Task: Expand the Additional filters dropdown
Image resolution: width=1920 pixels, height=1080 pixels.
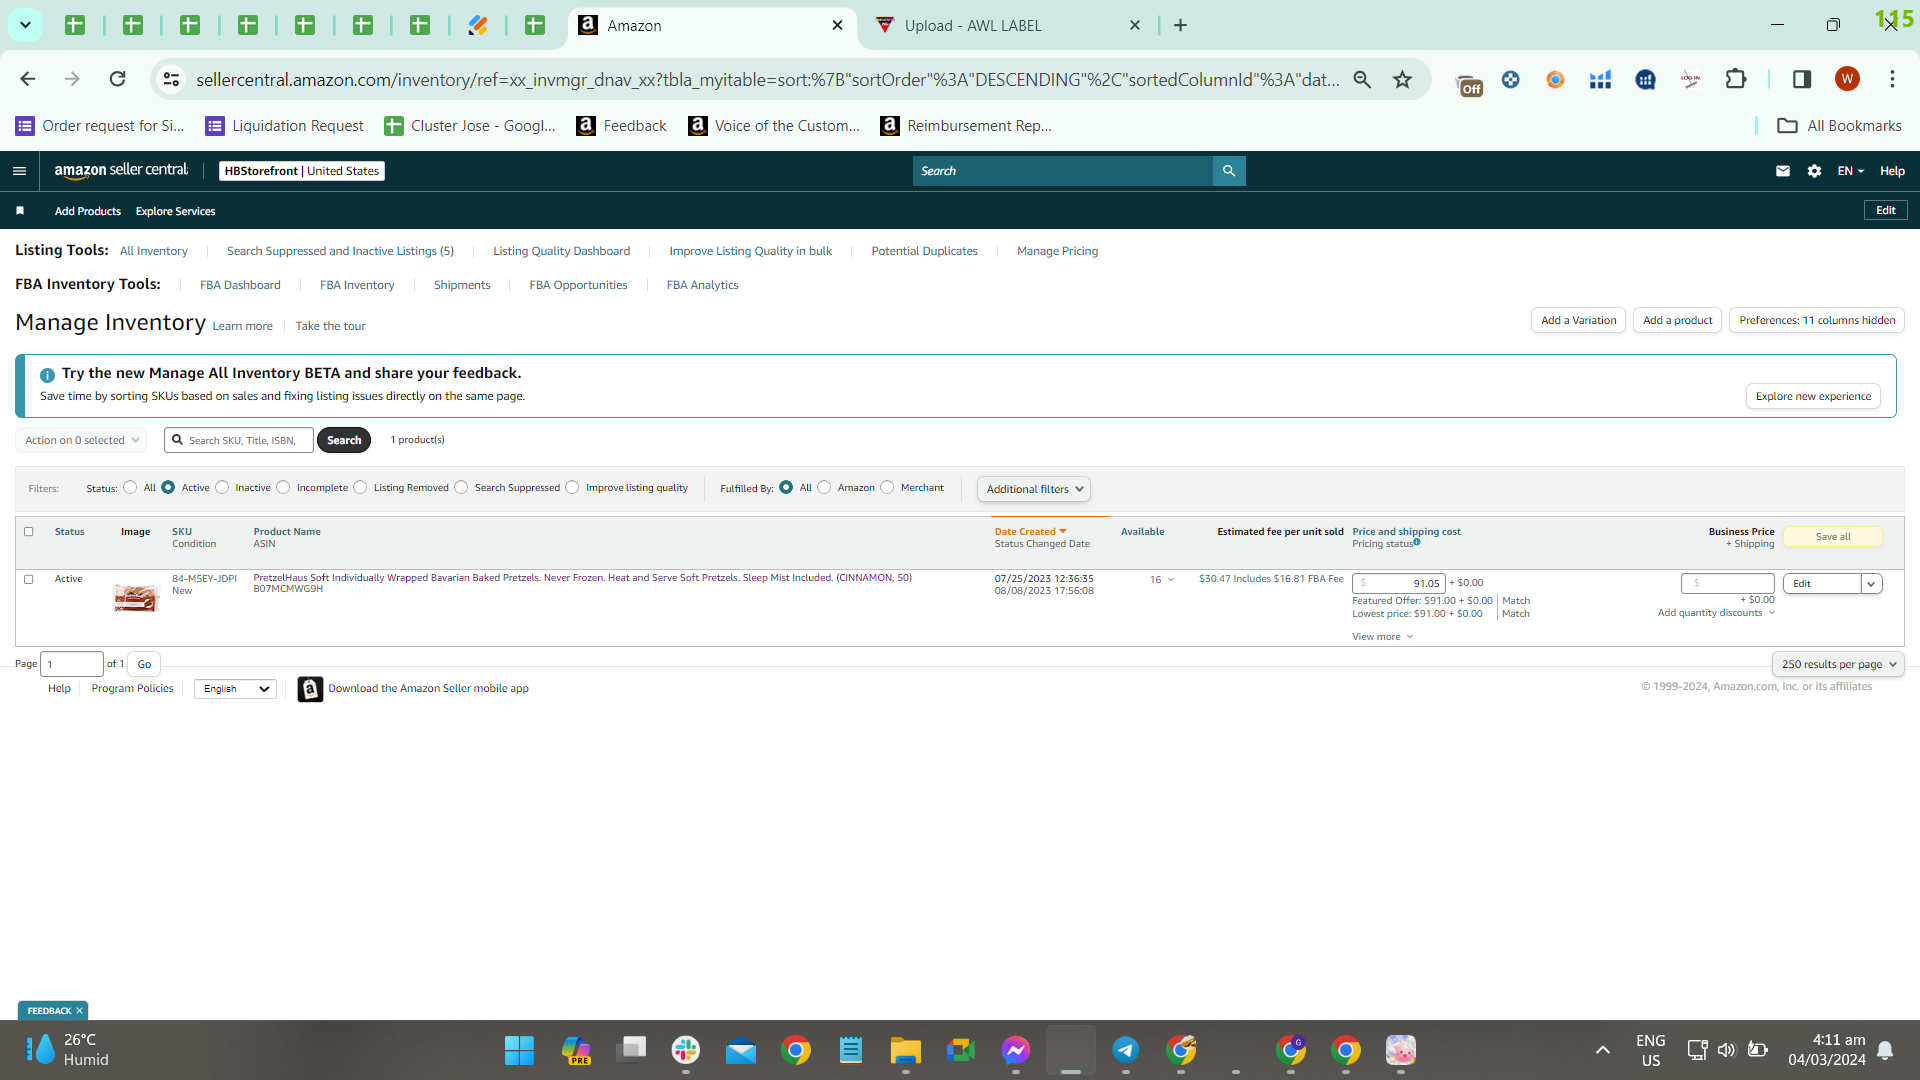Action: click(x=1034, y=489)
